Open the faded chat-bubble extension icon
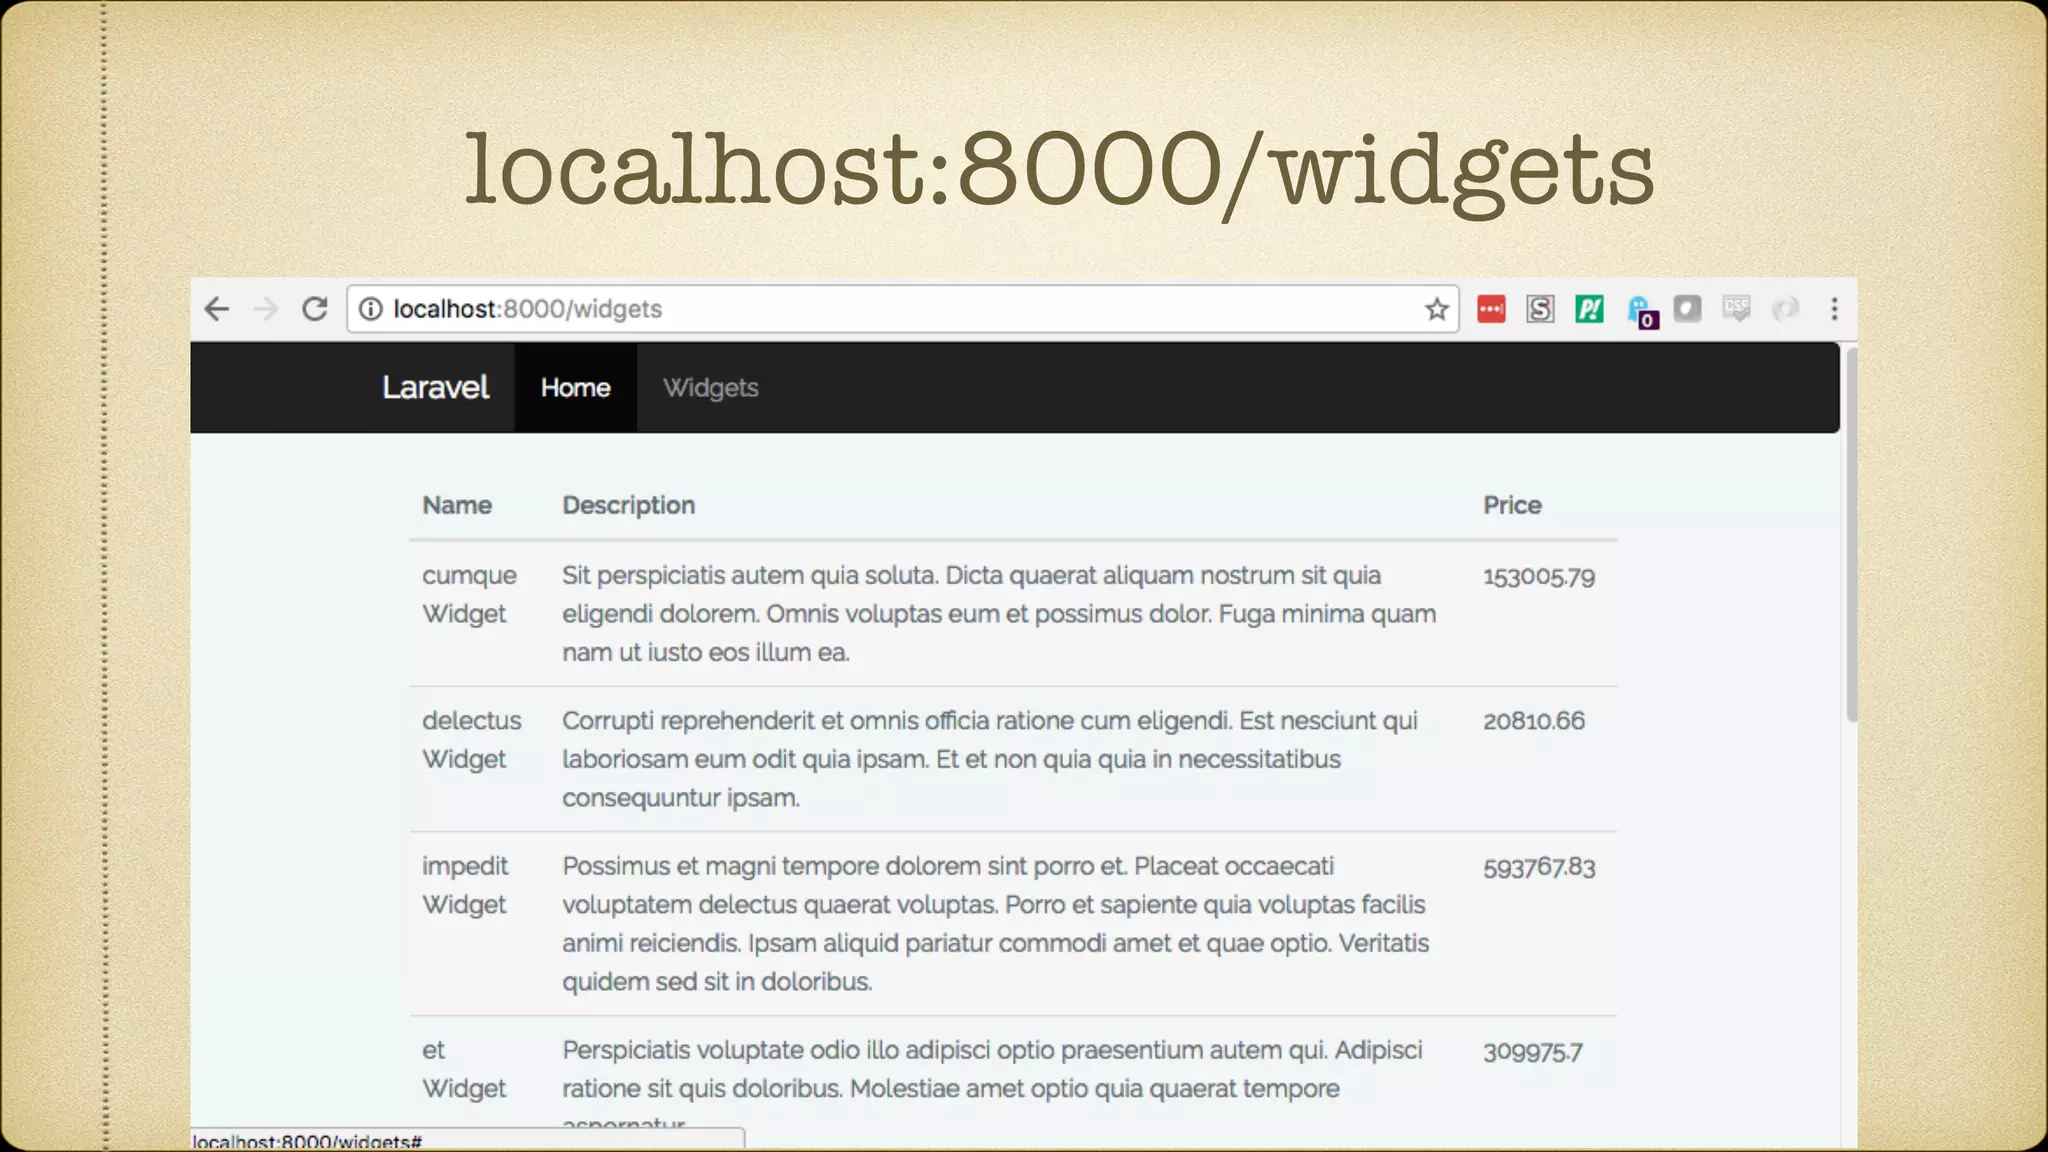This screenshot has width=2048, height=1152. coord(1737,309)
